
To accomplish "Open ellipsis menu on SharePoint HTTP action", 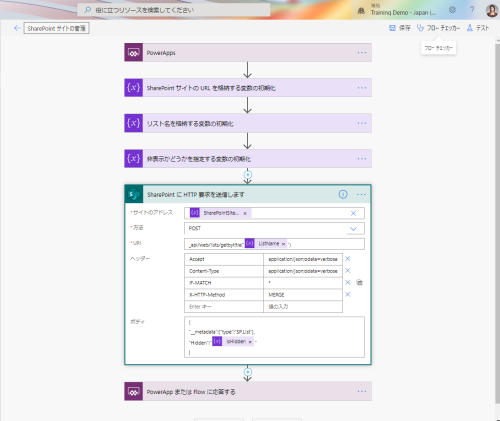I will tap(361, 194).
